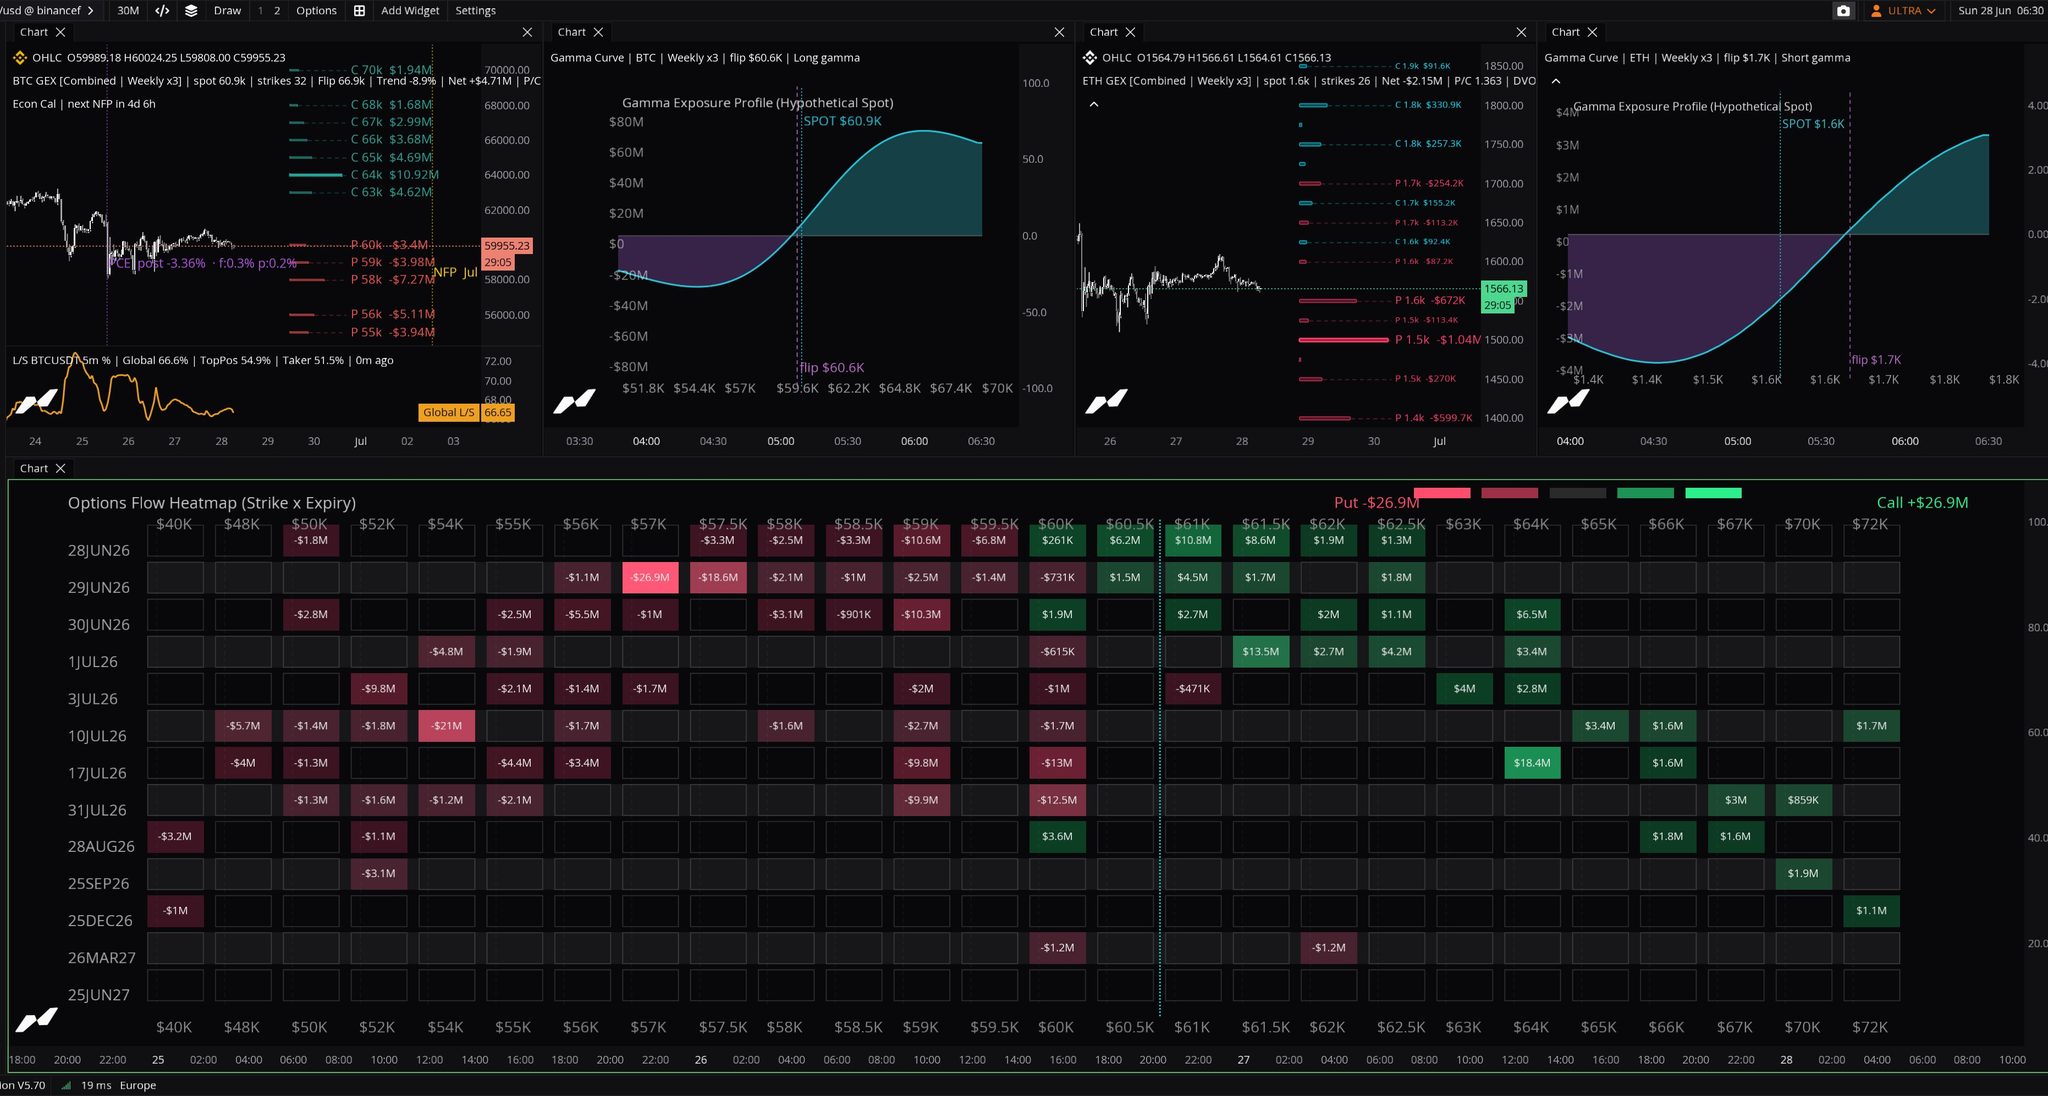
Task: Close the Chart tab on the ETH Gamma Curve panel
Action: coord(1592,32)
